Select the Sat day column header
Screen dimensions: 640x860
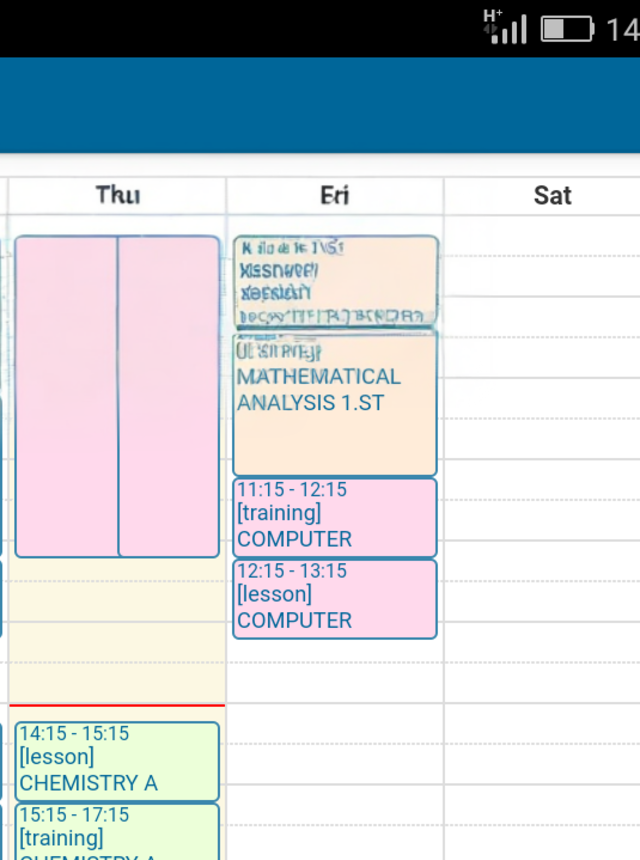pyautogui.click(x=552, y=195)
